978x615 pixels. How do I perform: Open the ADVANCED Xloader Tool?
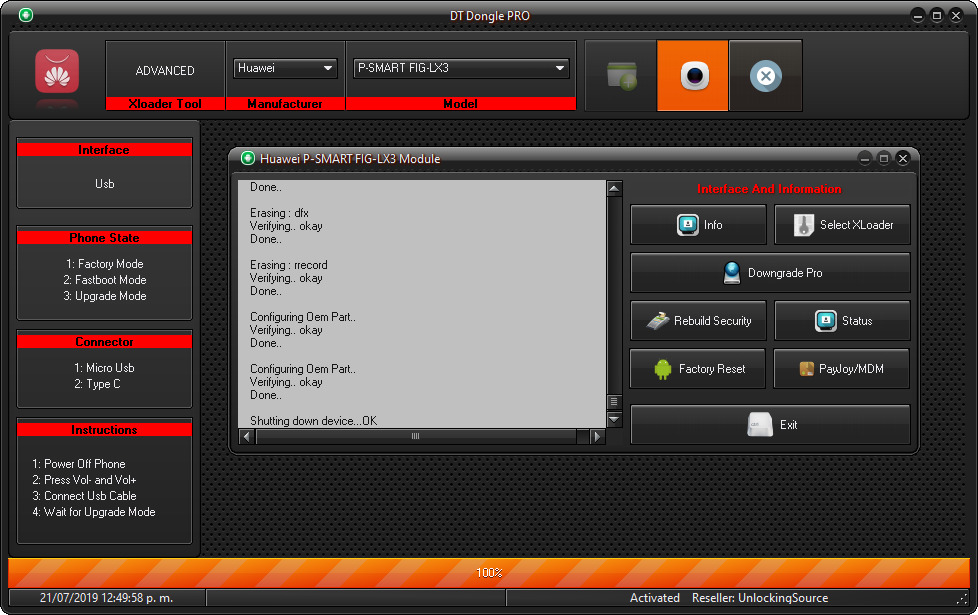tap(165, 70)
